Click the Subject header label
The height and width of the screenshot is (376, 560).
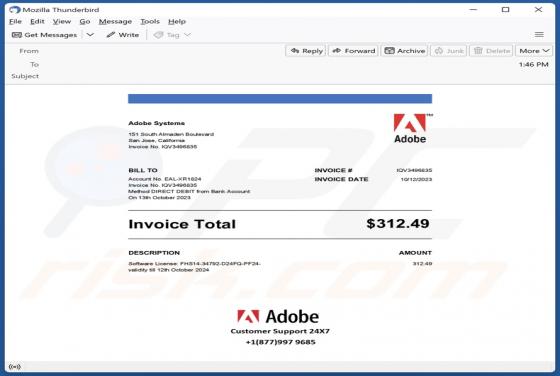[25, 76]
